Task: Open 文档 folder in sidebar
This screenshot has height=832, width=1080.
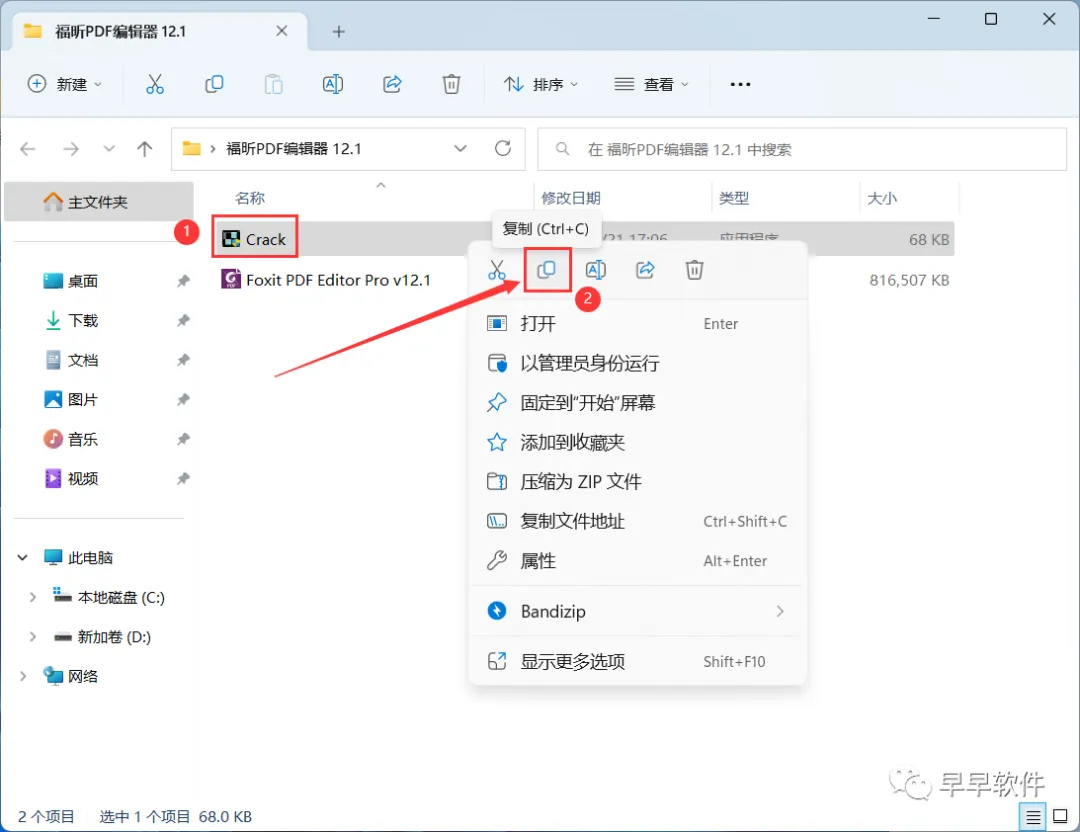Action: 83,360
